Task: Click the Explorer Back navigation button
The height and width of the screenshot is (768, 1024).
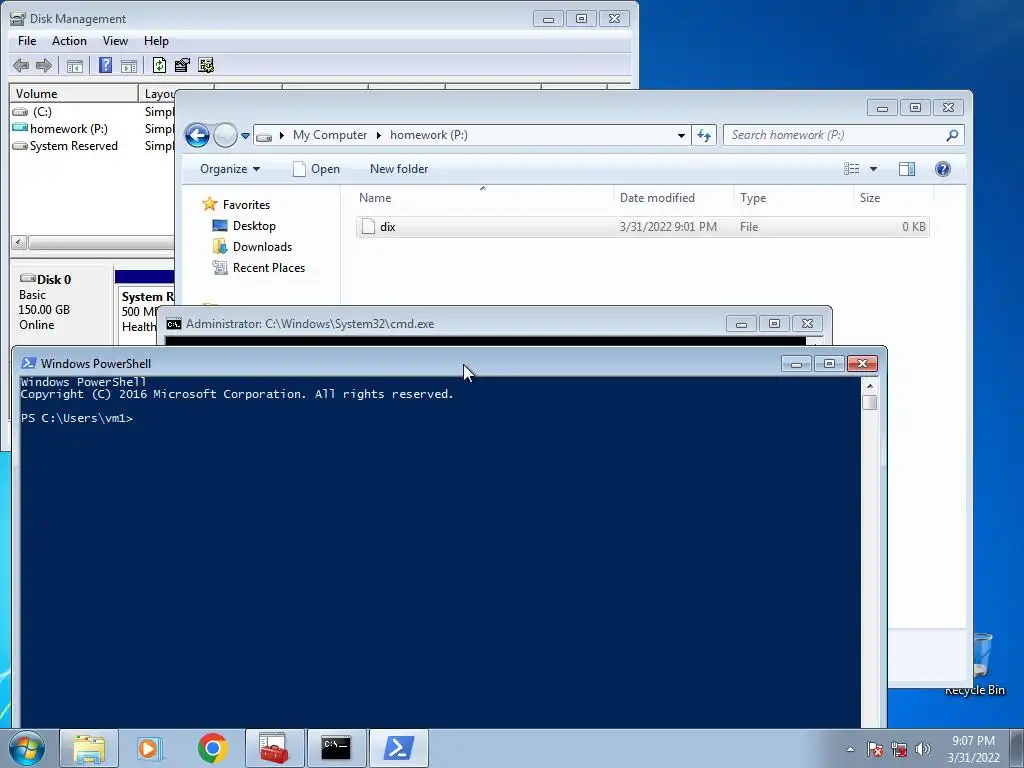Action: click(197, 135)
